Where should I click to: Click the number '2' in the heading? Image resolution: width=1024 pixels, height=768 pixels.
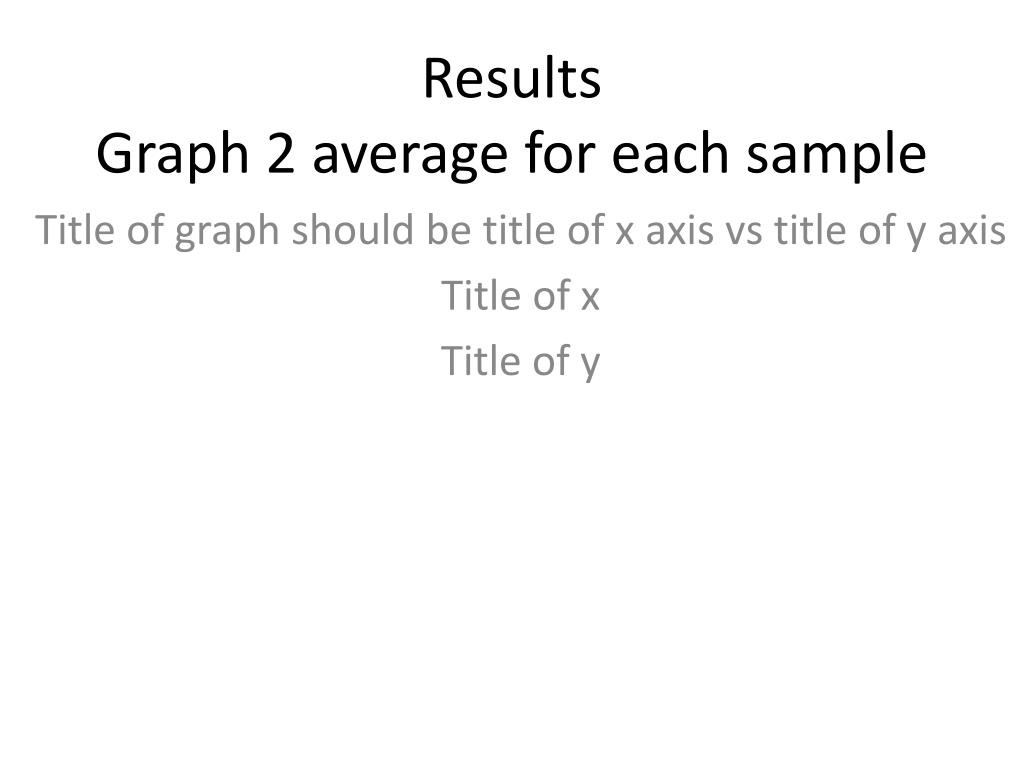point(281,153)
